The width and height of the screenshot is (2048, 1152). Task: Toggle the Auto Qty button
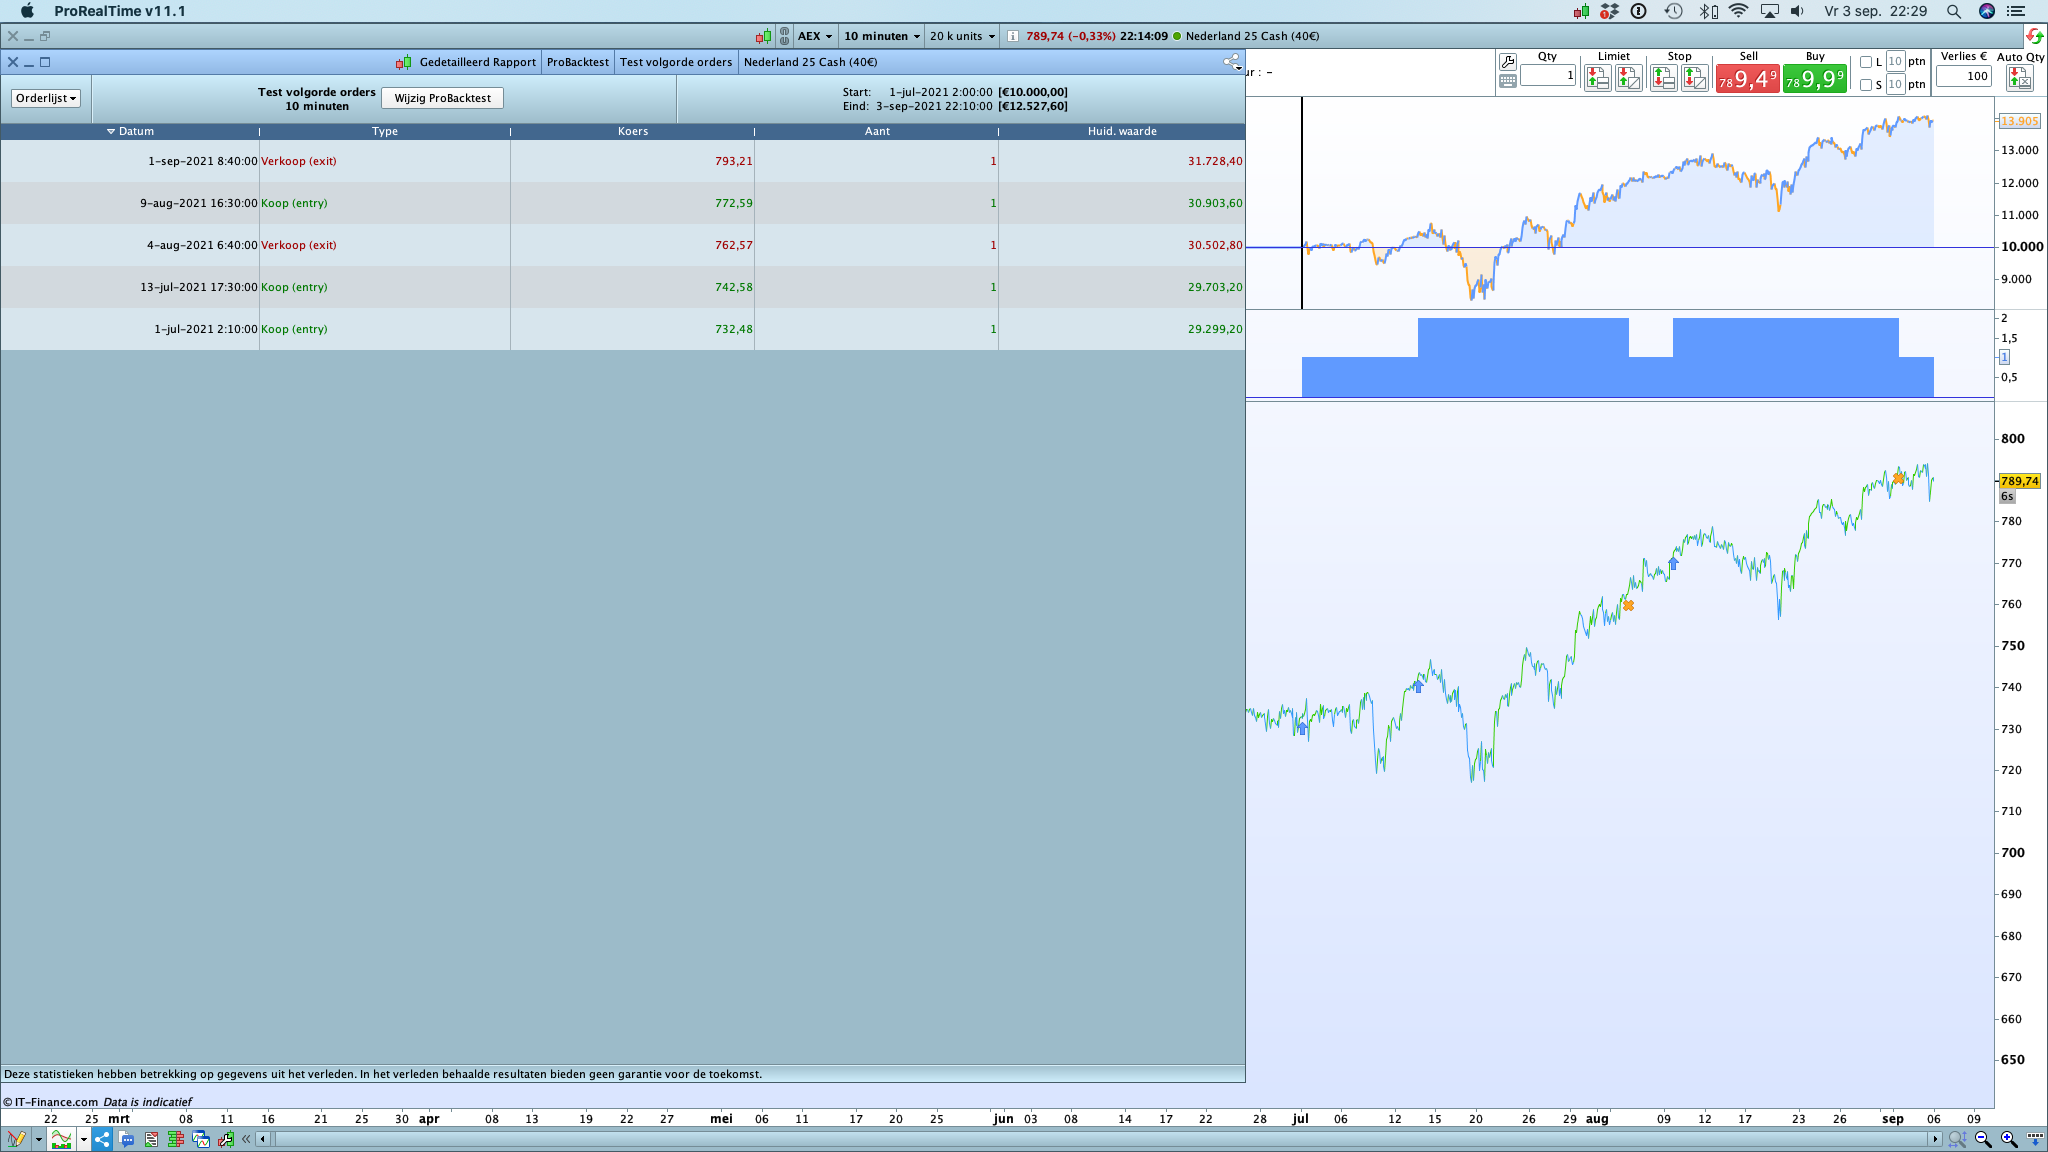tap(2019, 78)
